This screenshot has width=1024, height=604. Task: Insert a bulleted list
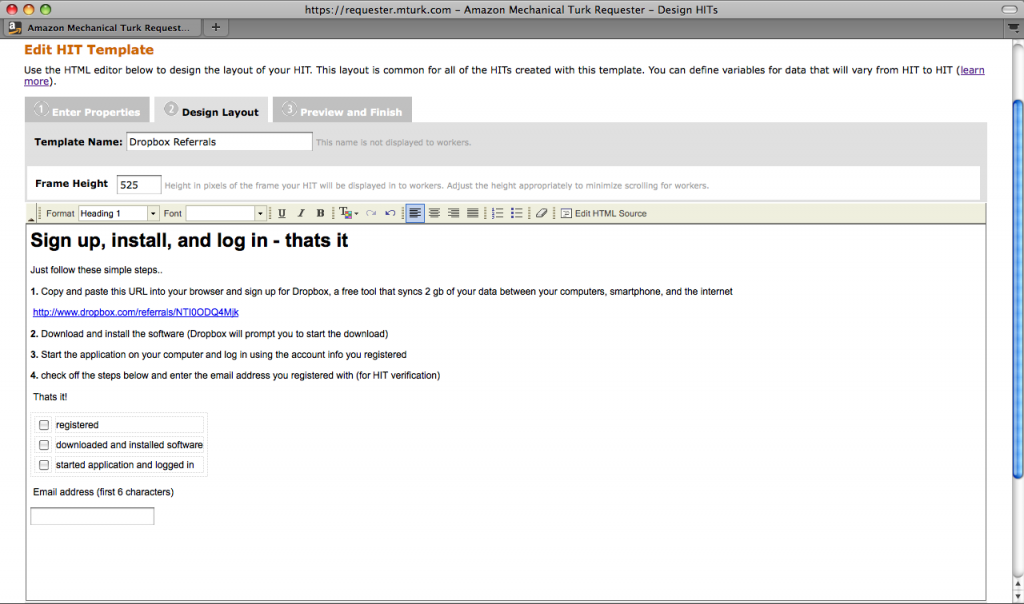517,214
